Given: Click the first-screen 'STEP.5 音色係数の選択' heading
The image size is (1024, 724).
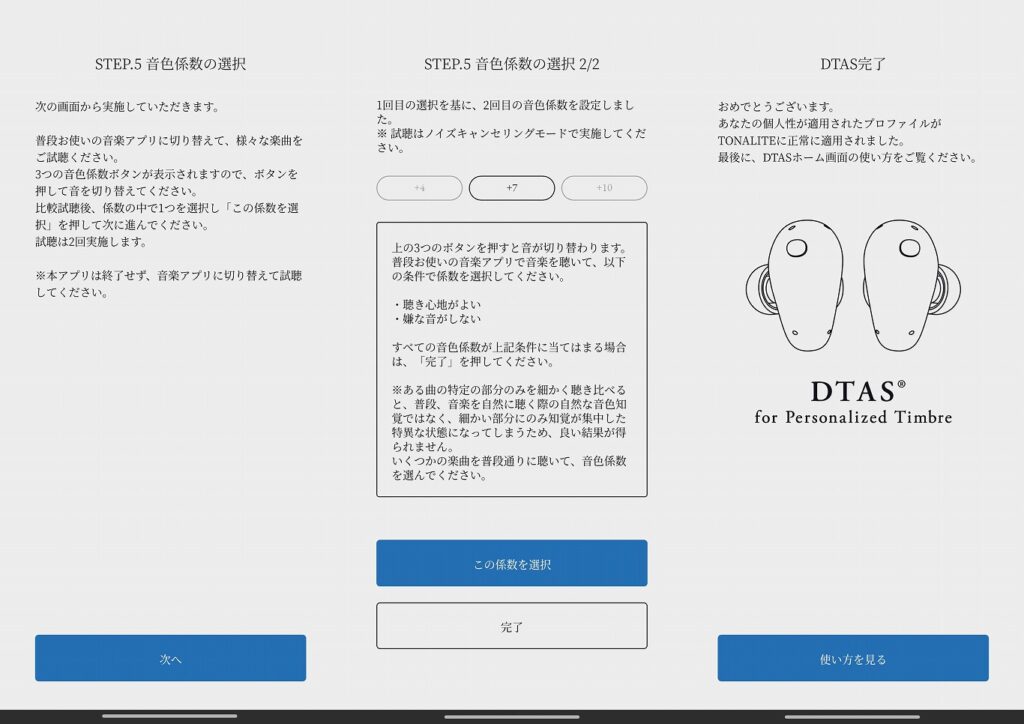Looking at the screenshot, I should (x=170, y=64).
